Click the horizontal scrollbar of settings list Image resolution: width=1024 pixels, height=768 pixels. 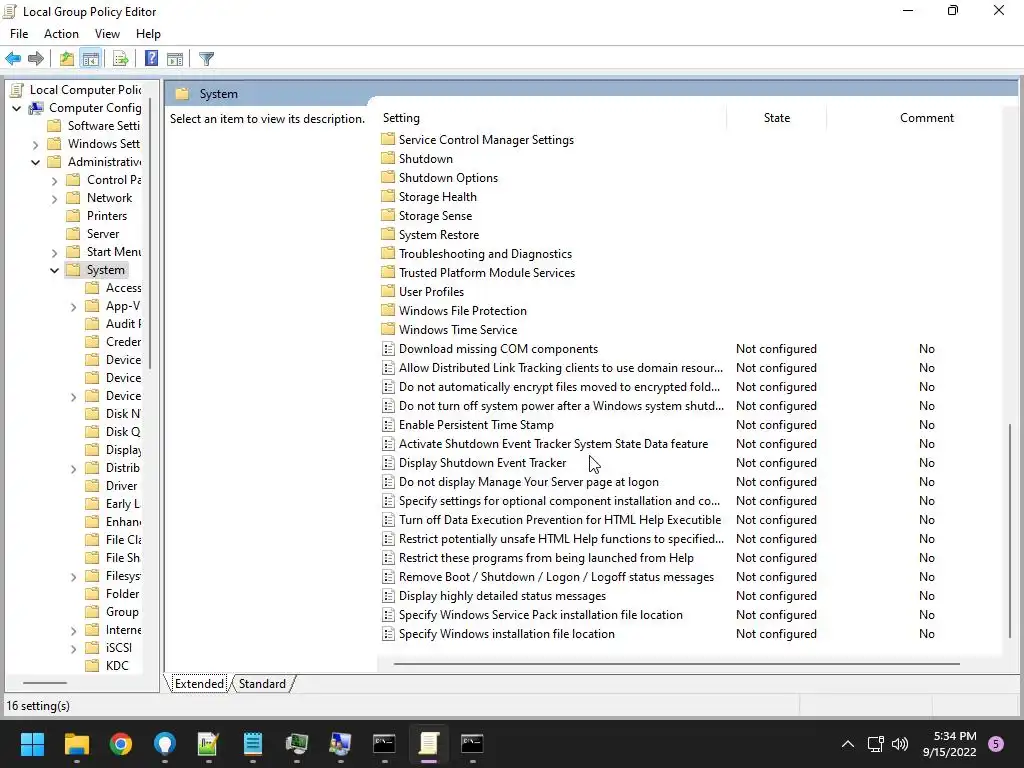676,664
